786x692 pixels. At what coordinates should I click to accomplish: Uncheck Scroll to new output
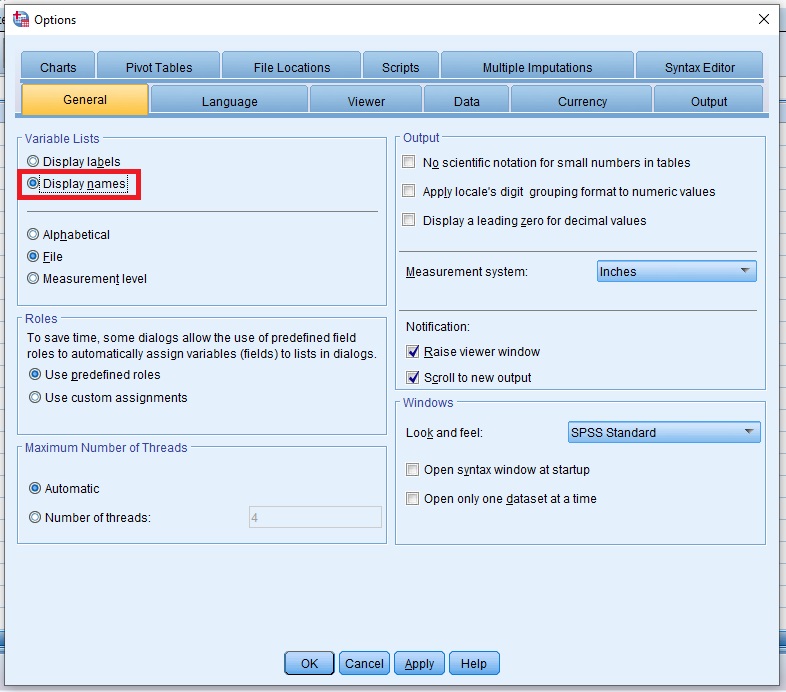click(x=413, y=377)
